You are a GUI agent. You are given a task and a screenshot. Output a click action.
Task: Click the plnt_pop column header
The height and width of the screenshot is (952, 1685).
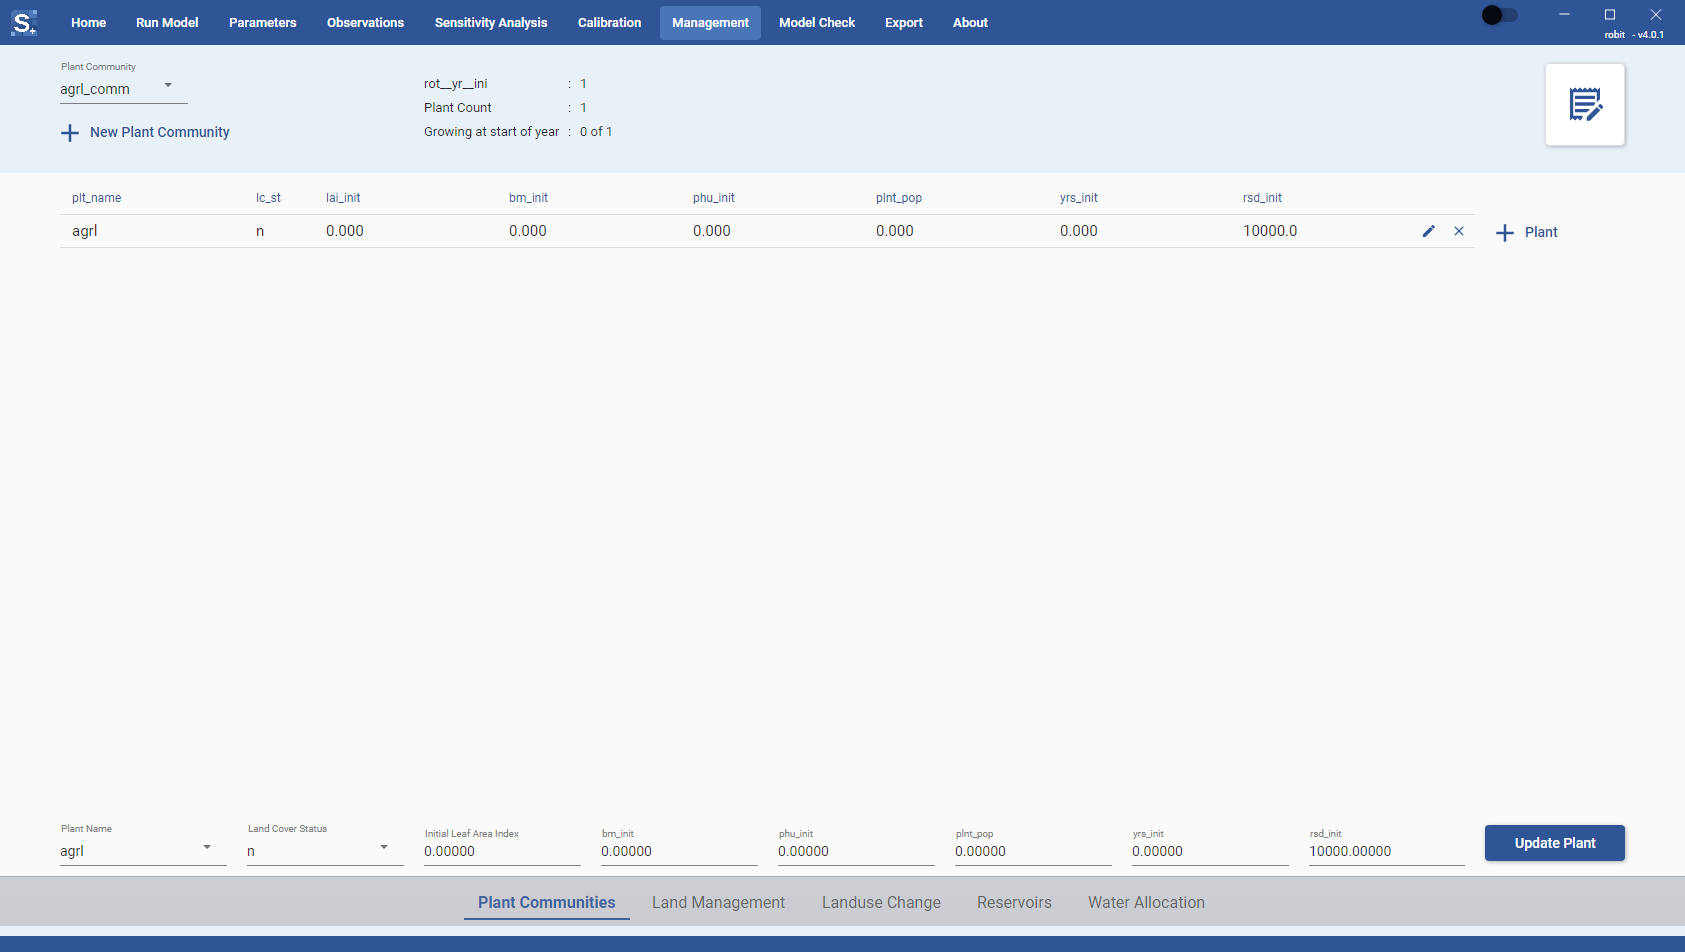click(899, 198)
